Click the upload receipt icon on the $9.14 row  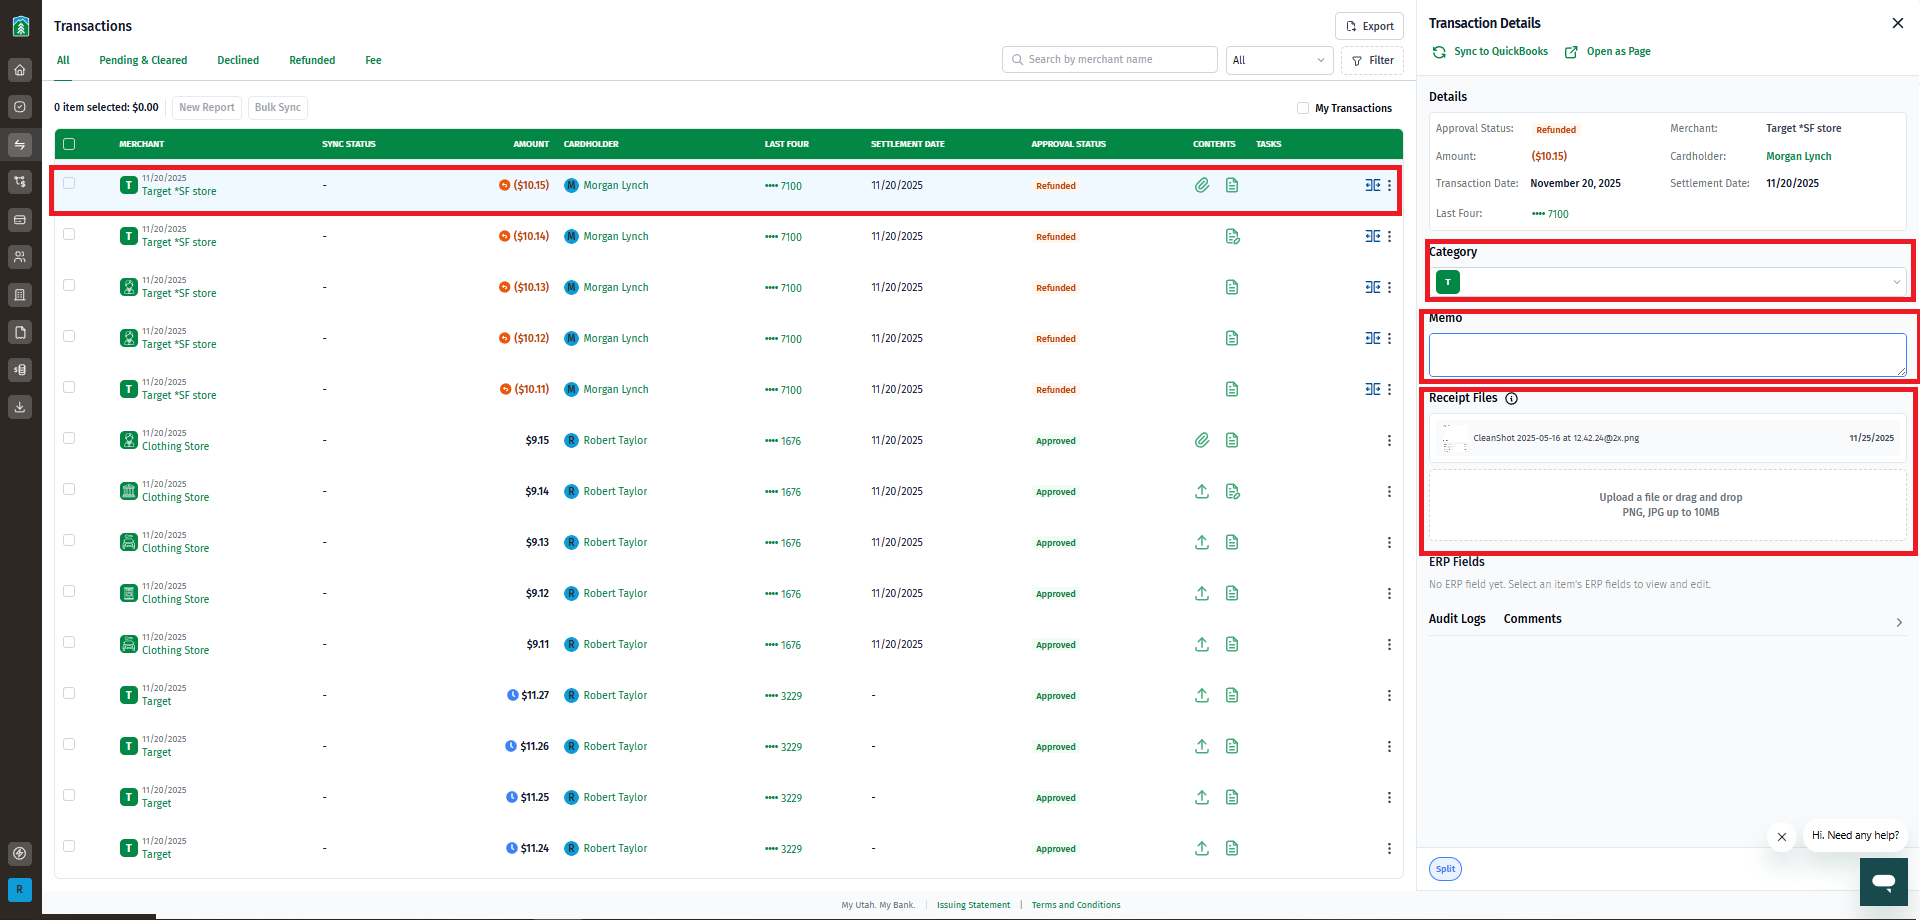(x=1202, y=491)
